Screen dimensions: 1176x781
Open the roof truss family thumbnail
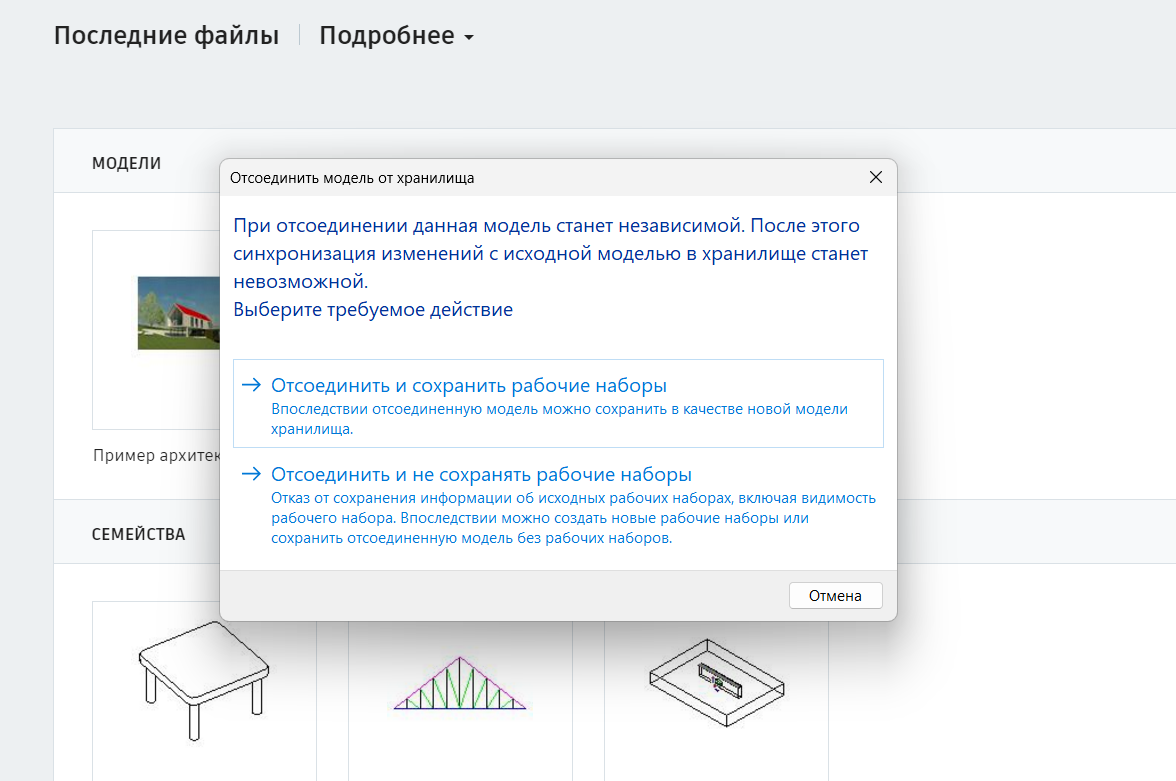click(460, 683)
